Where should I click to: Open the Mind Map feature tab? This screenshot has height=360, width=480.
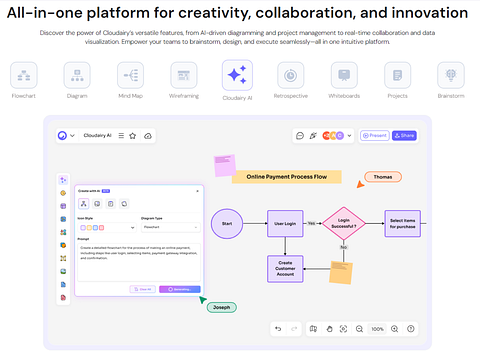[130, 81]
